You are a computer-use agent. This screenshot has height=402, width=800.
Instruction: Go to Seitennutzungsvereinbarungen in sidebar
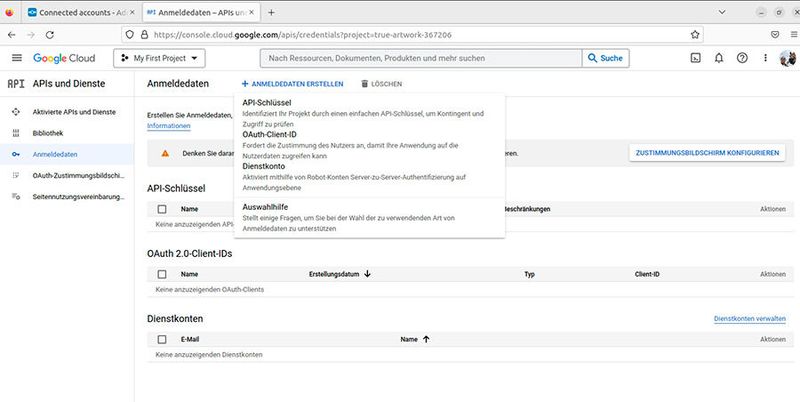pyautogui.click(x=79, y=196)
